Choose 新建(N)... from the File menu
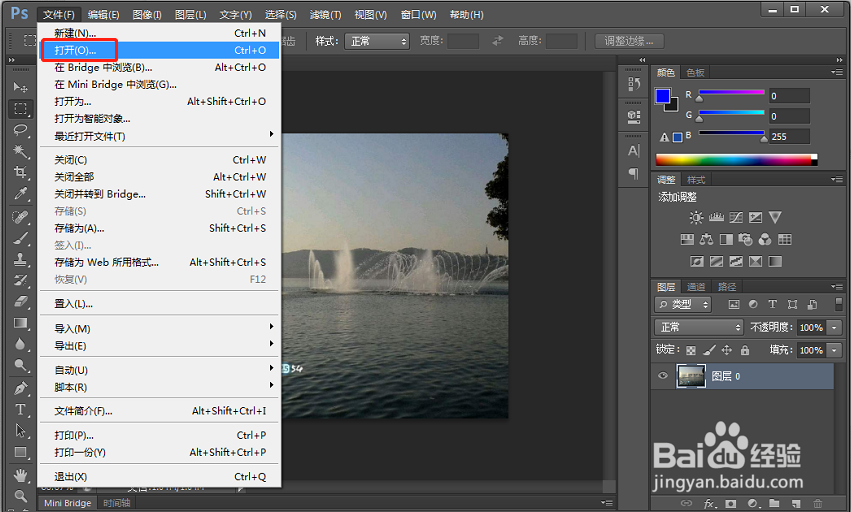 point(160,33)
